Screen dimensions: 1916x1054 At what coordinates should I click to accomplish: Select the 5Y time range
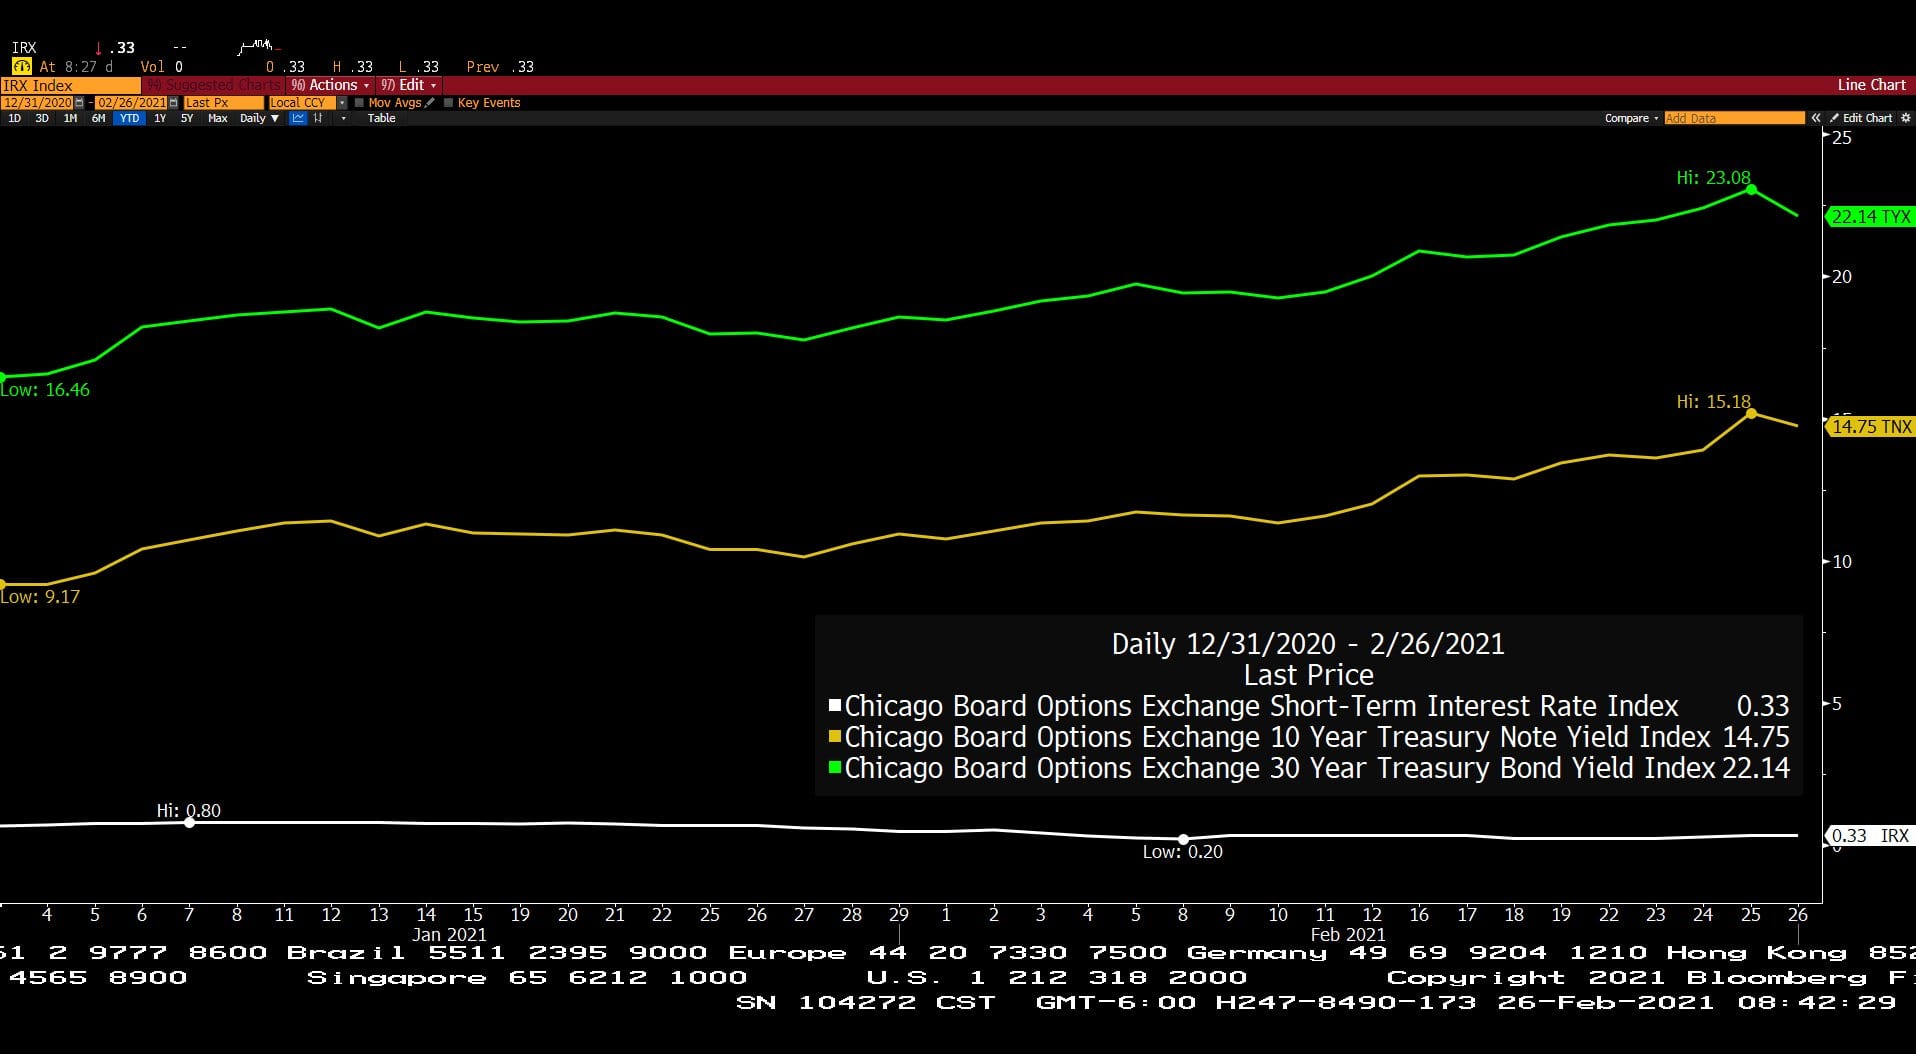(x=187, y=118)
